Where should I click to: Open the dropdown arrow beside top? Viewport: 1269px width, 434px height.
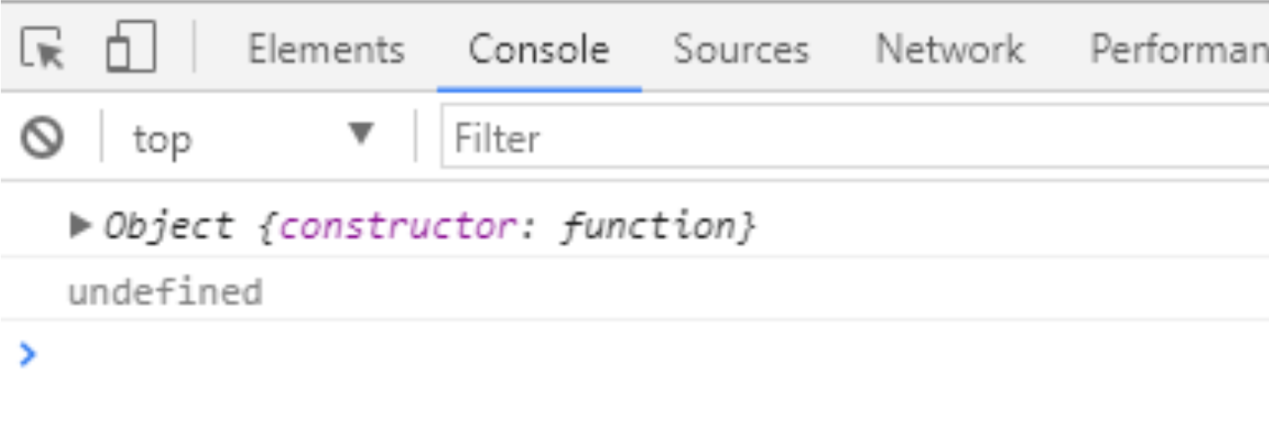[361, 134]
